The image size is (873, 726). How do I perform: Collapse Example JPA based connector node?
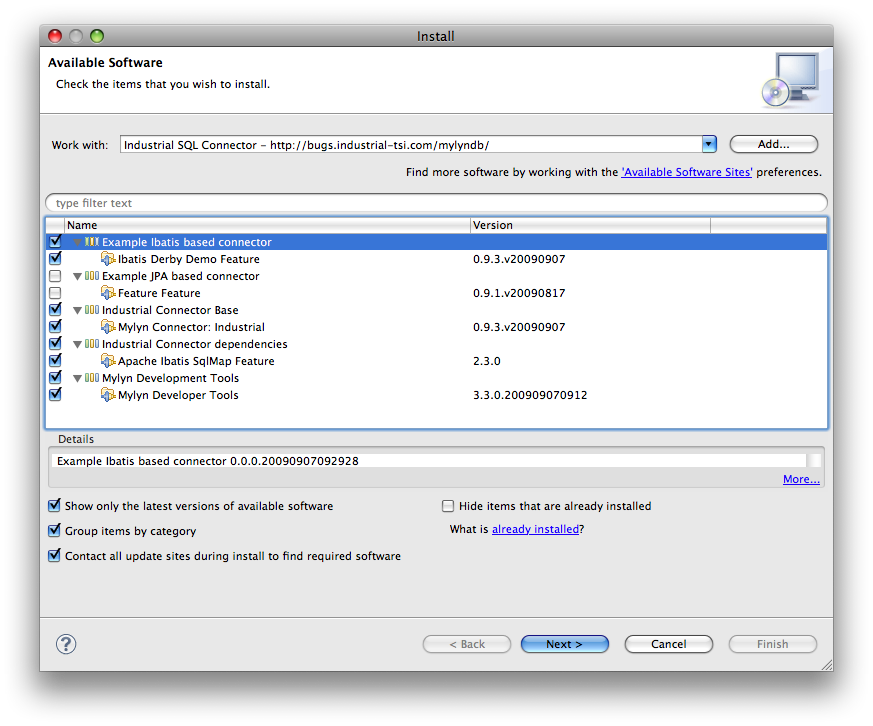coord(77,276)
